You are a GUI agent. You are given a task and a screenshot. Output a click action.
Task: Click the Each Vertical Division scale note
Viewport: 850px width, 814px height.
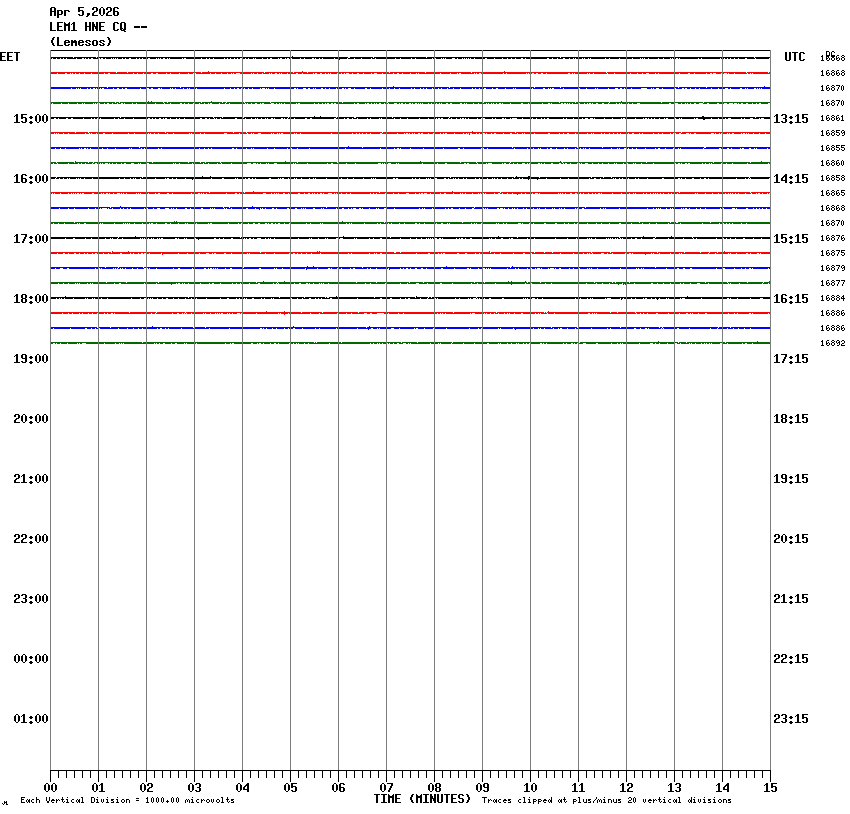[x=127, y=800]
